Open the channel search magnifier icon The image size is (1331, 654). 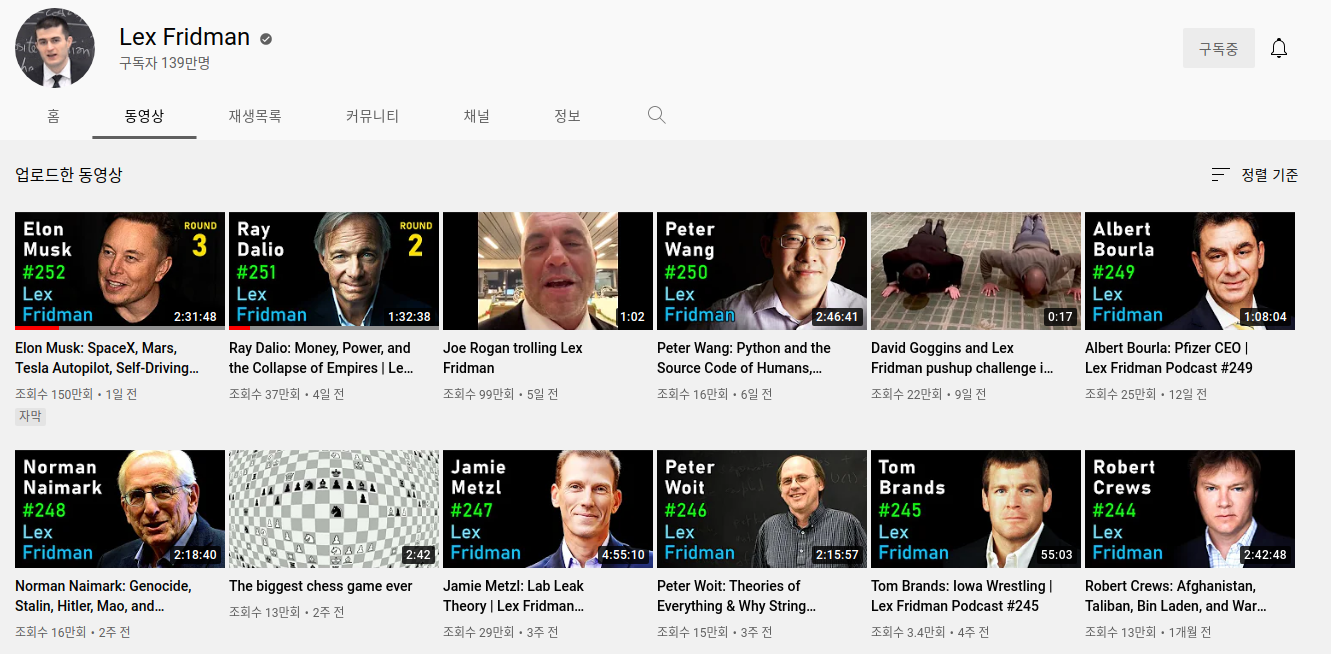656,115
